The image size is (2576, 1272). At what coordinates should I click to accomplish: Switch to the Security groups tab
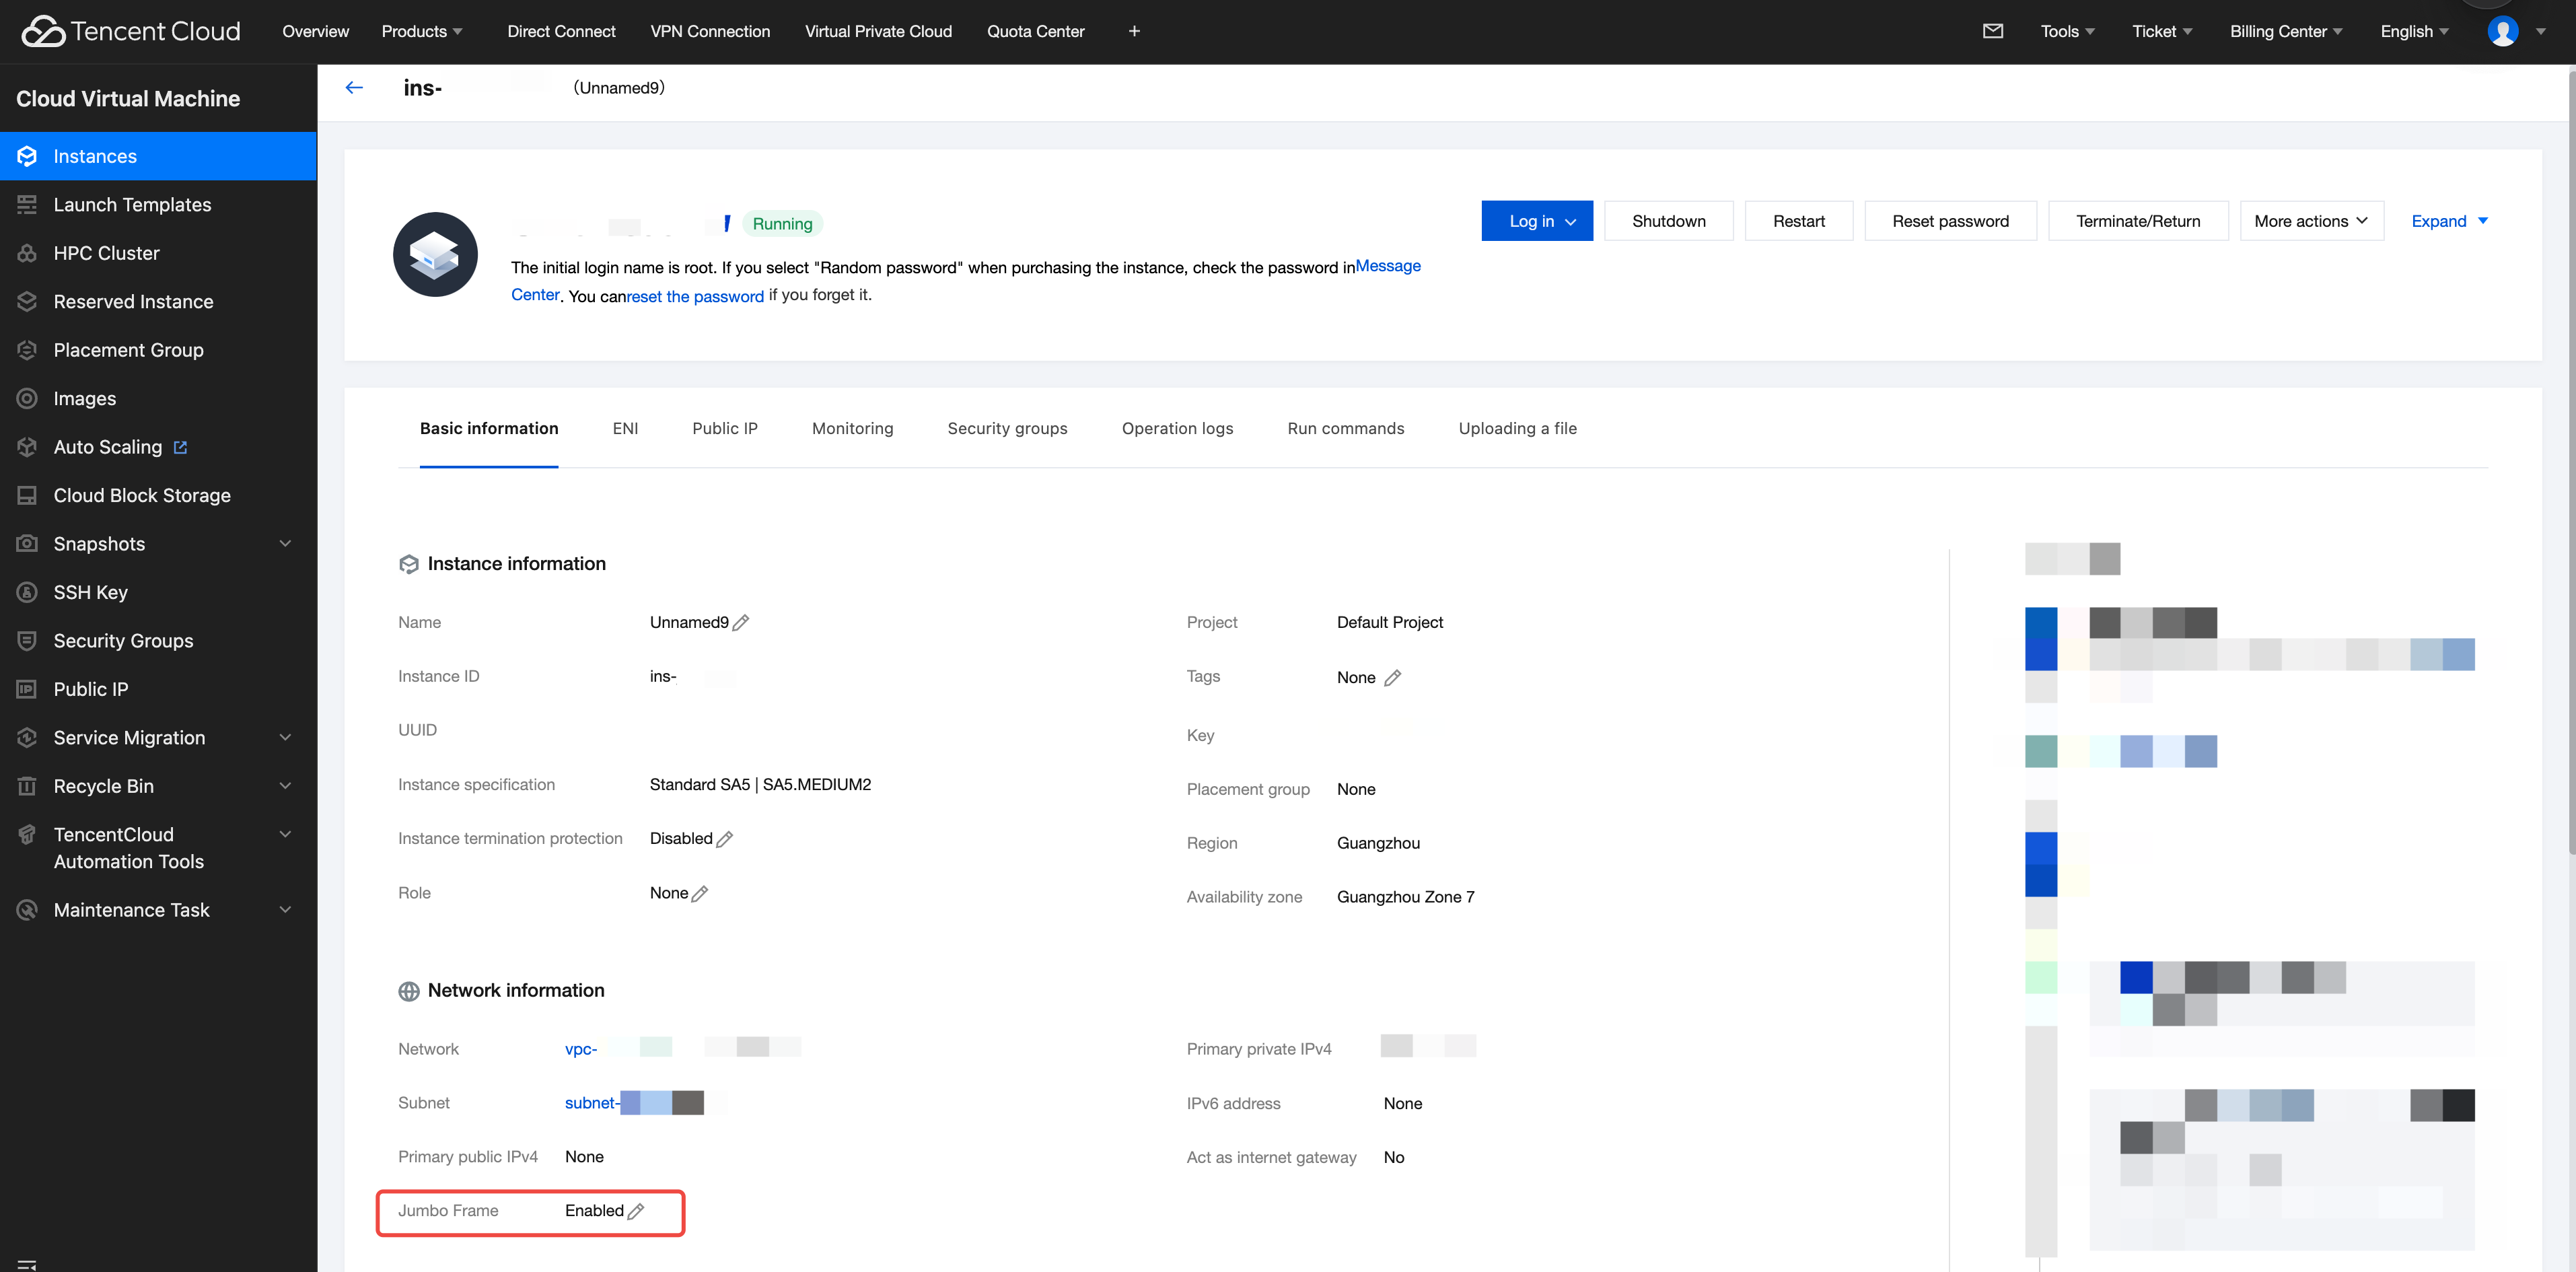1007,428
